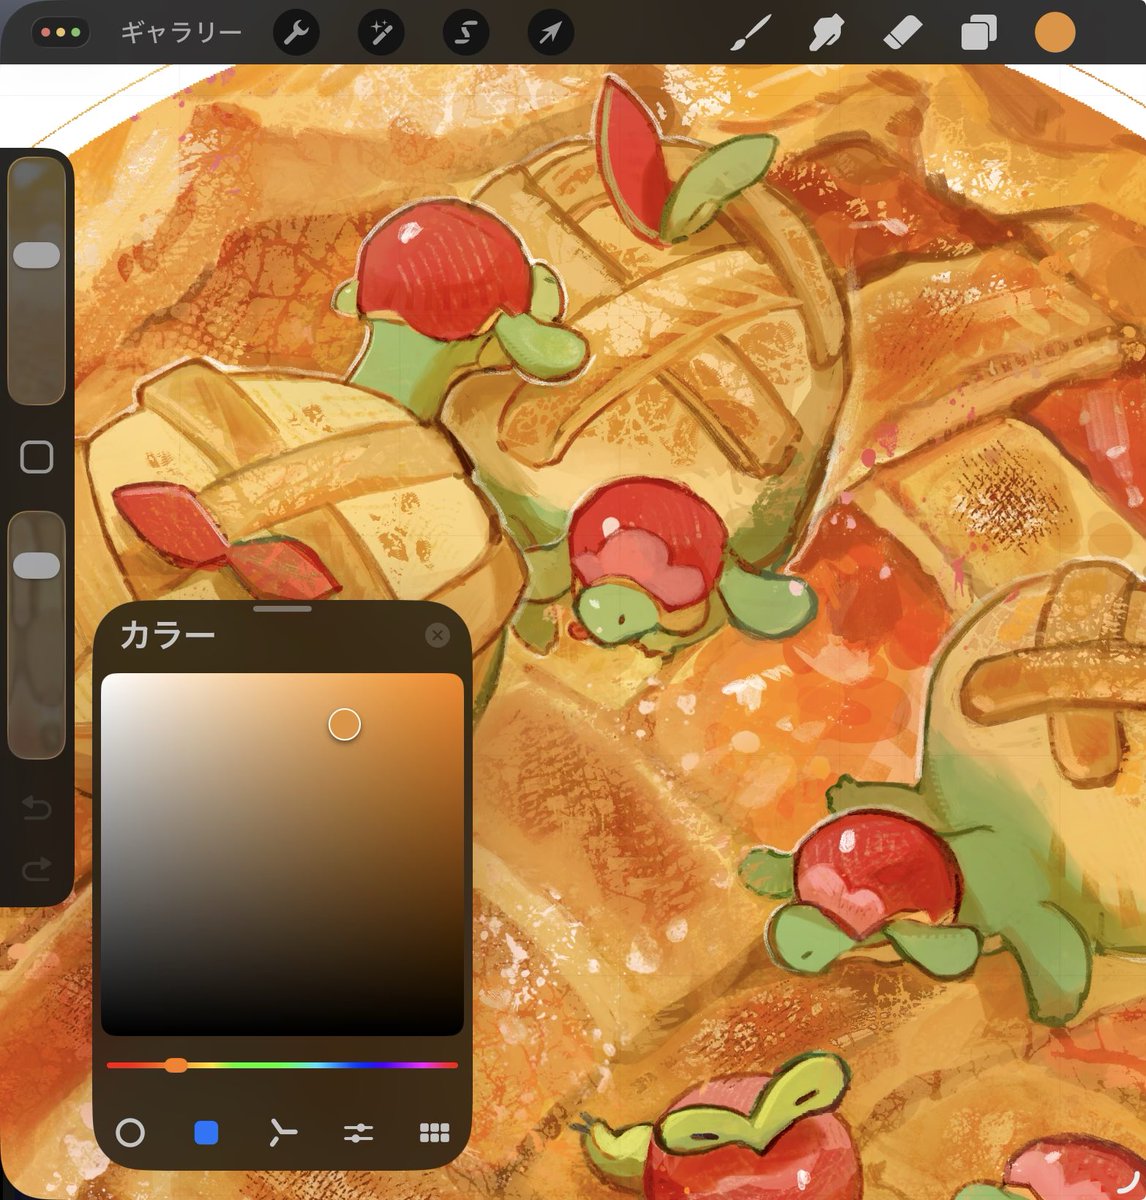This screenshot has width=1146, height=1200.
Task: Undo the last action in sidebar
Action: [37, 807]
